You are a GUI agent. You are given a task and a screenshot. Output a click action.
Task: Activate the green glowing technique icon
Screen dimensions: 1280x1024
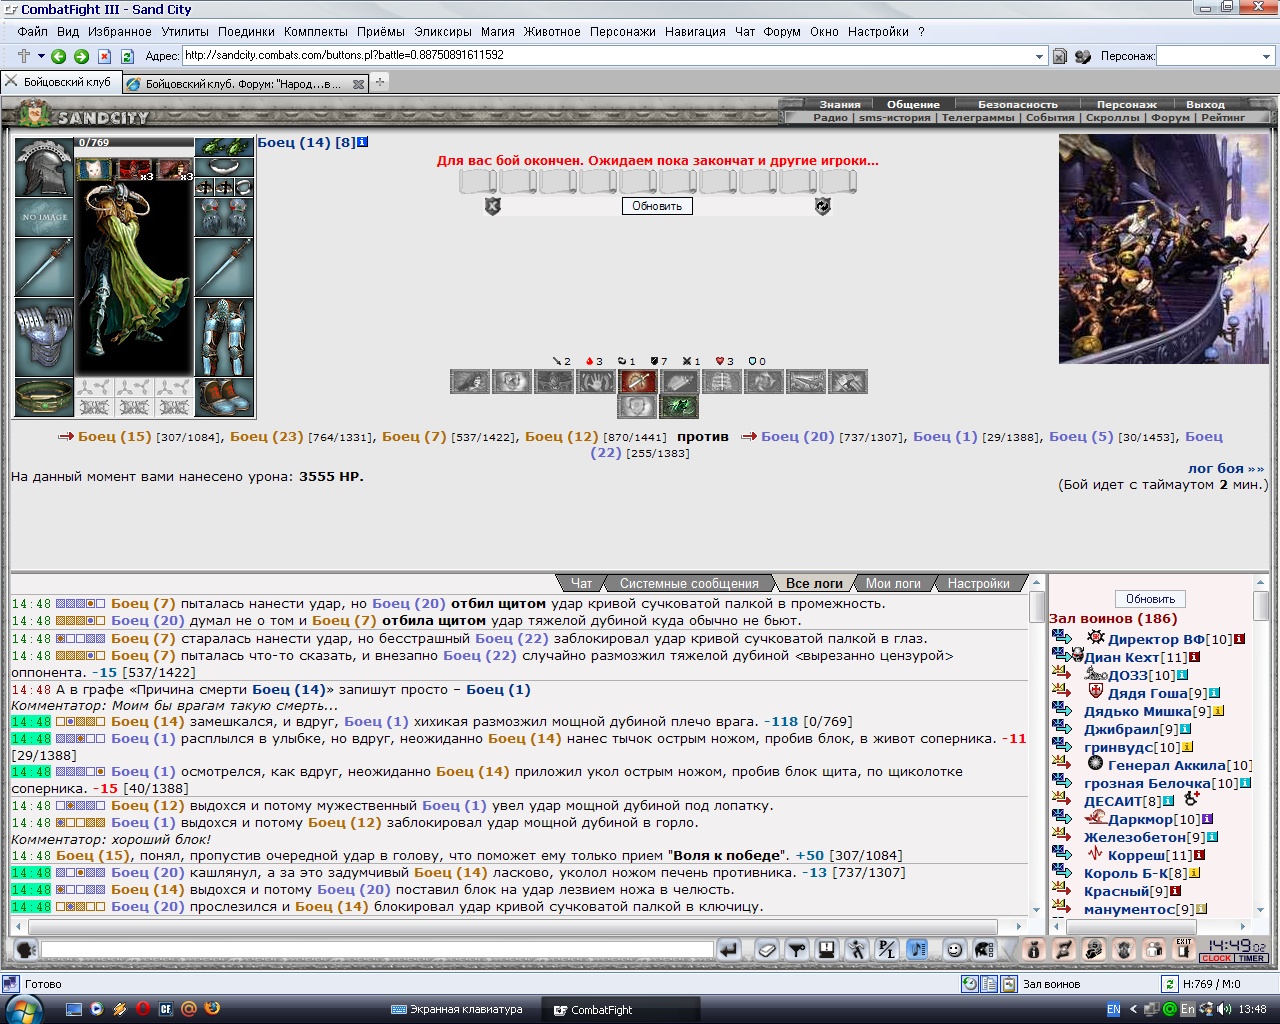click(679, 406)
